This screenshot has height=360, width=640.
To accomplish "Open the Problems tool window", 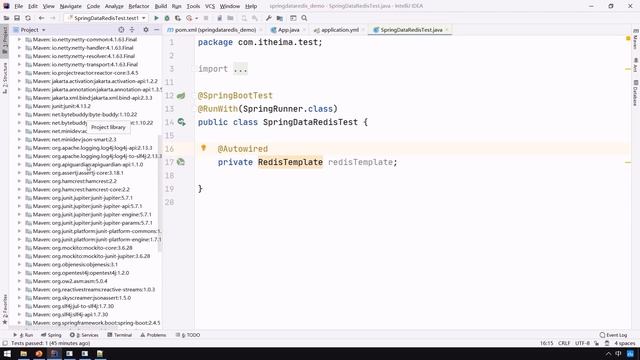I will pos(153,335).
